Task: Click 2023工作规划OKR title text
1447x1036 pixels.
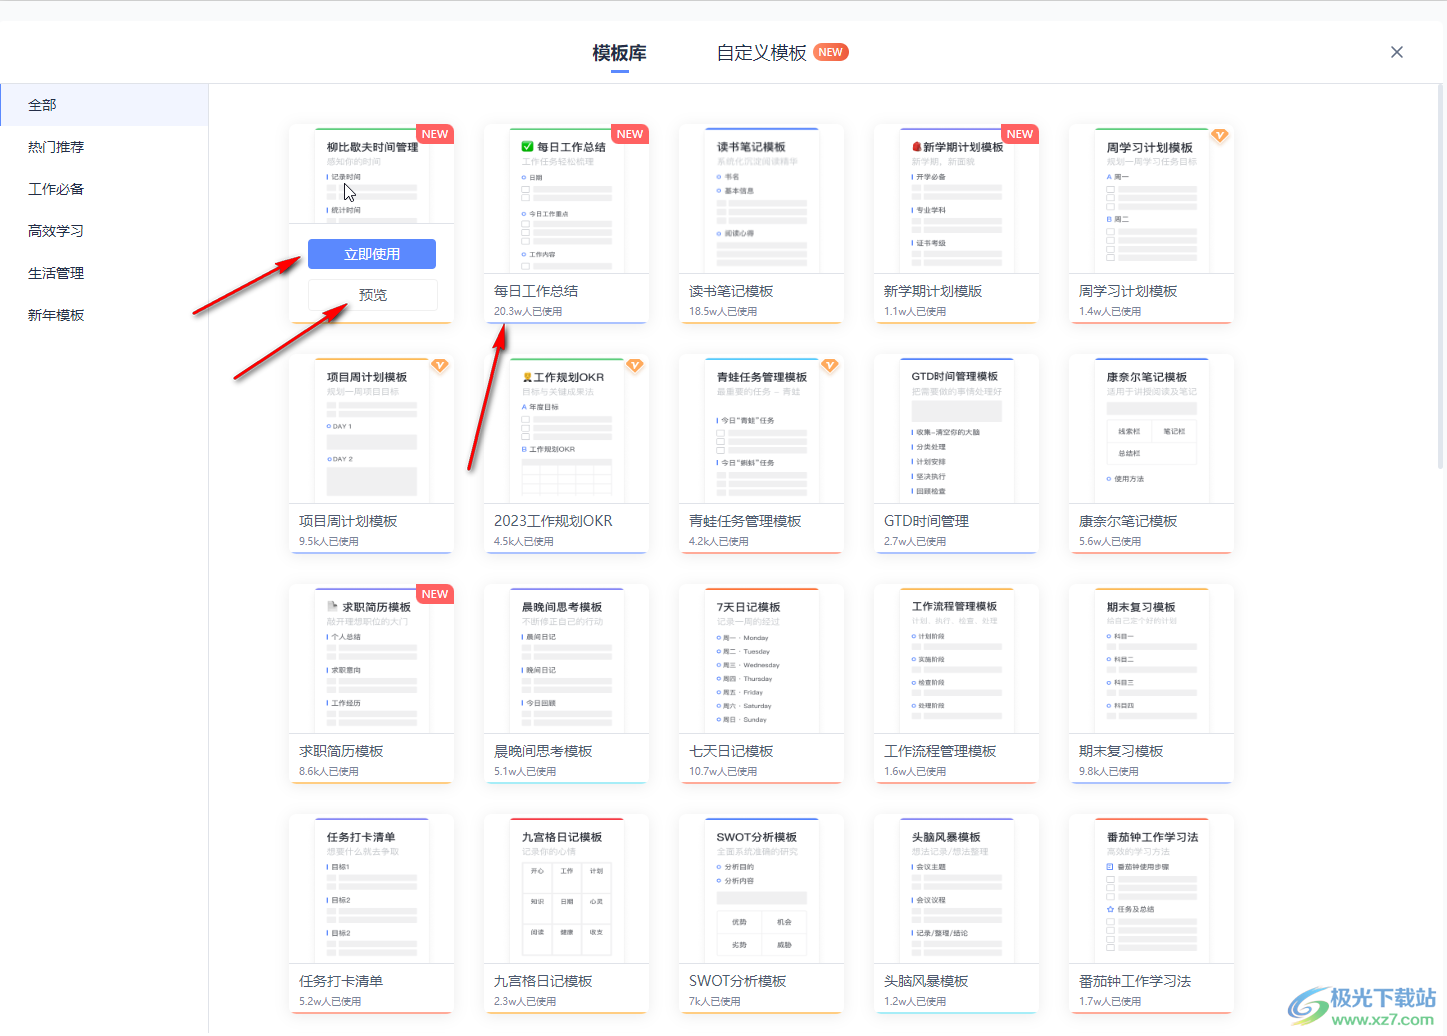Action: click(x=553, y=521)
